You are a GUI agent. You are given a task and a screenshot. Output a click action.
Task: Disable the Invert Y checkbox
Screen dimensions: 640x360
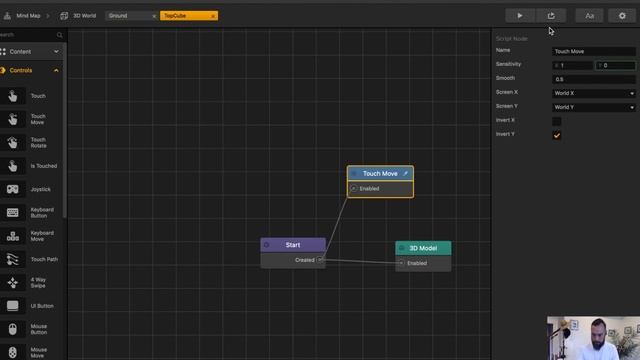556,135
